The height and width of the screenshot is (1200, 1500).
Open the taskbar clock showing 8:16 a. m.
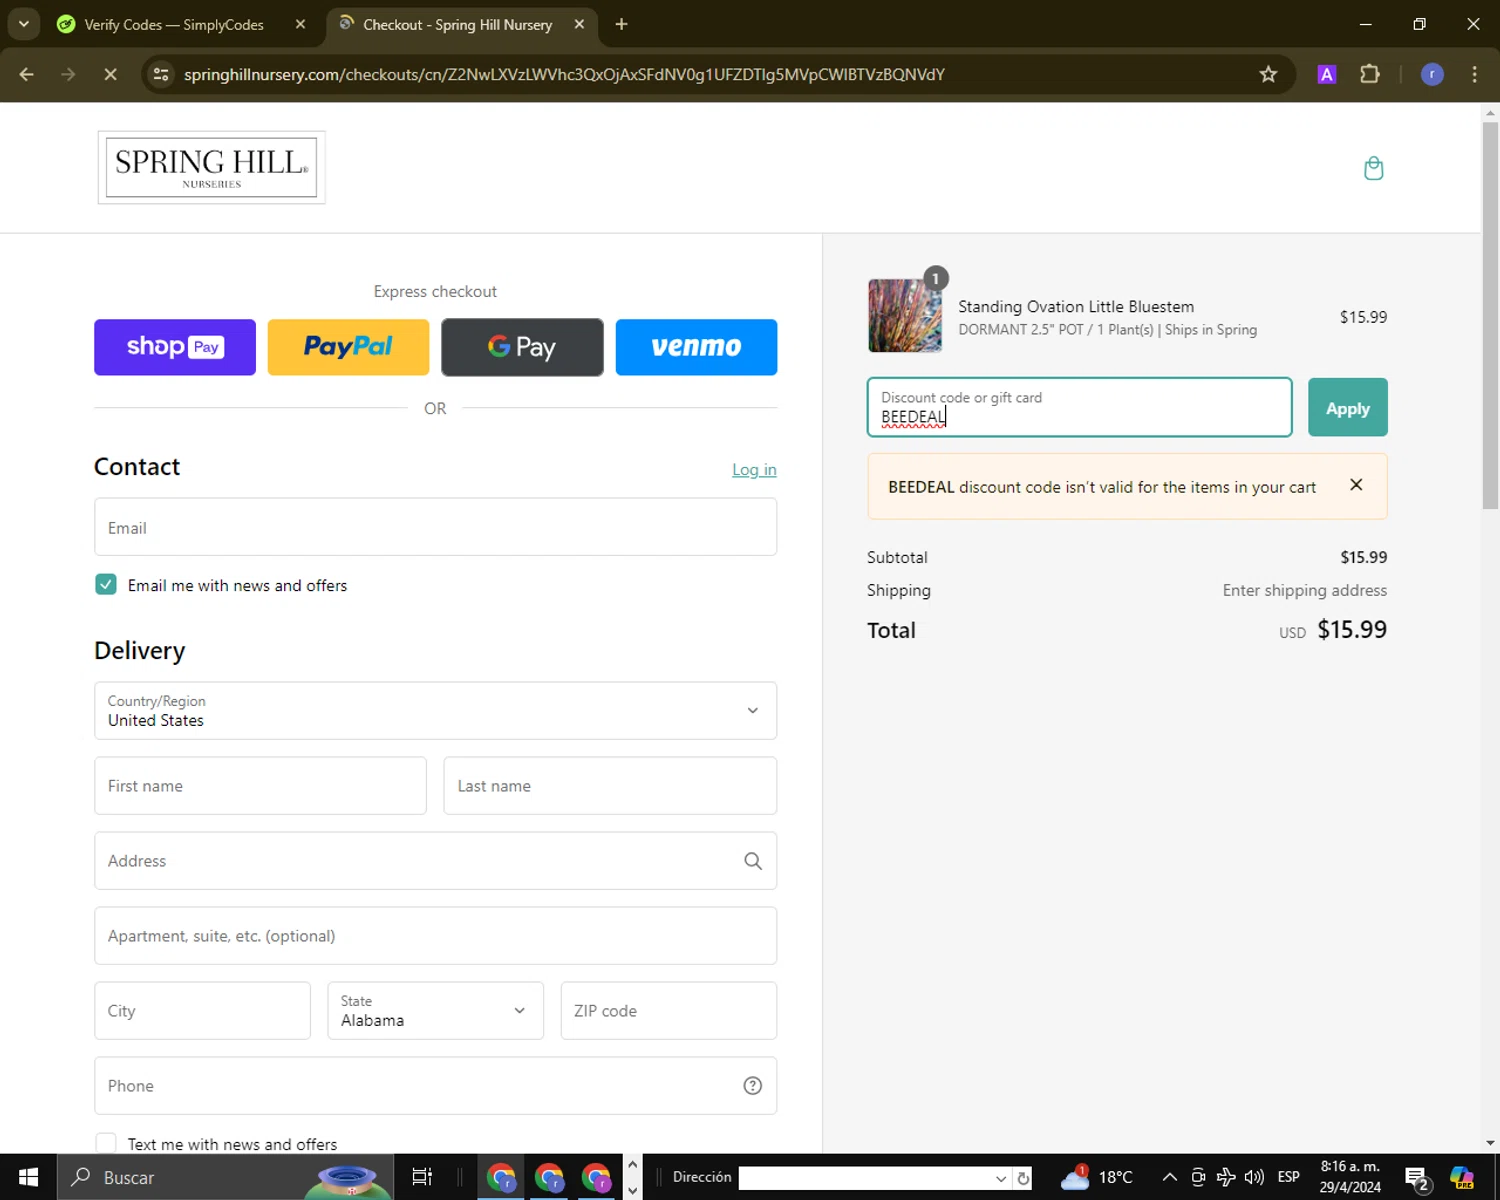1350,1177
